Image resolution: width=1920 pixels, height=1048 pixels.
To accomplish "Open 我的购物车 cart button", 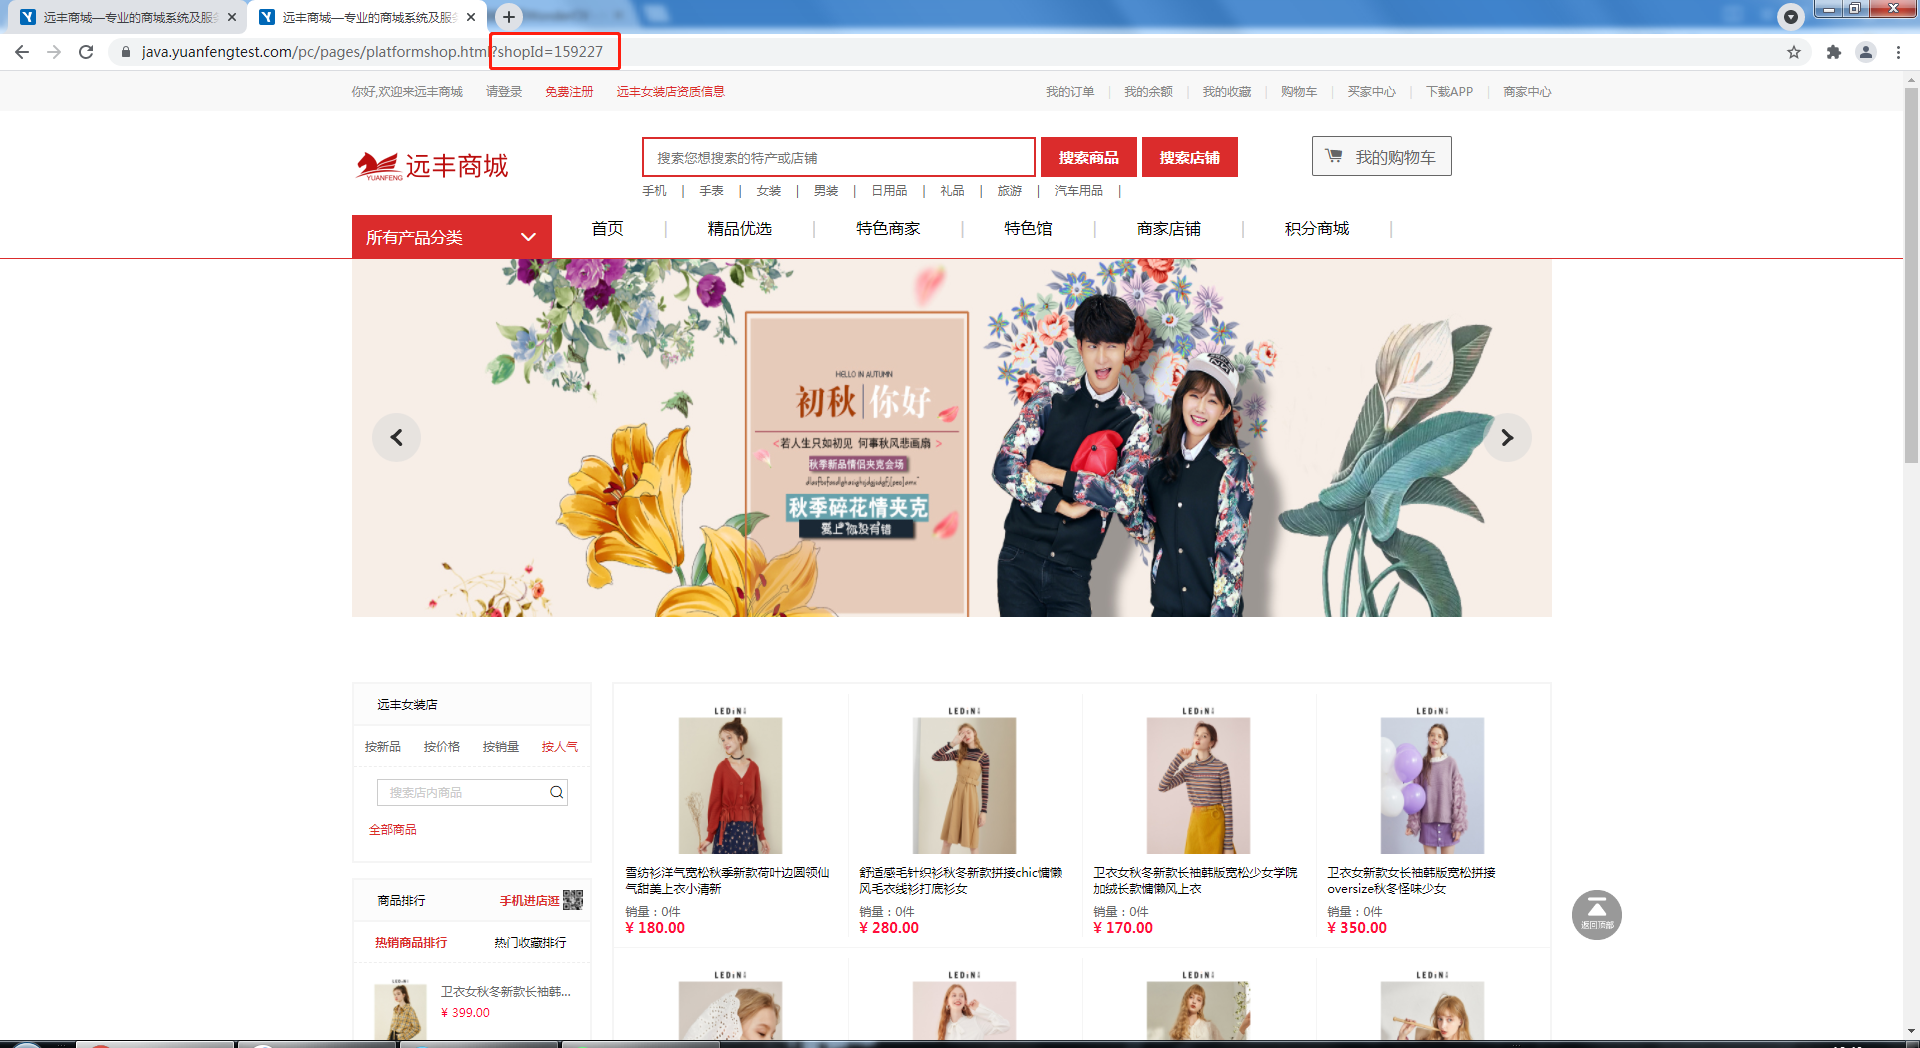I will [1382, 157].
